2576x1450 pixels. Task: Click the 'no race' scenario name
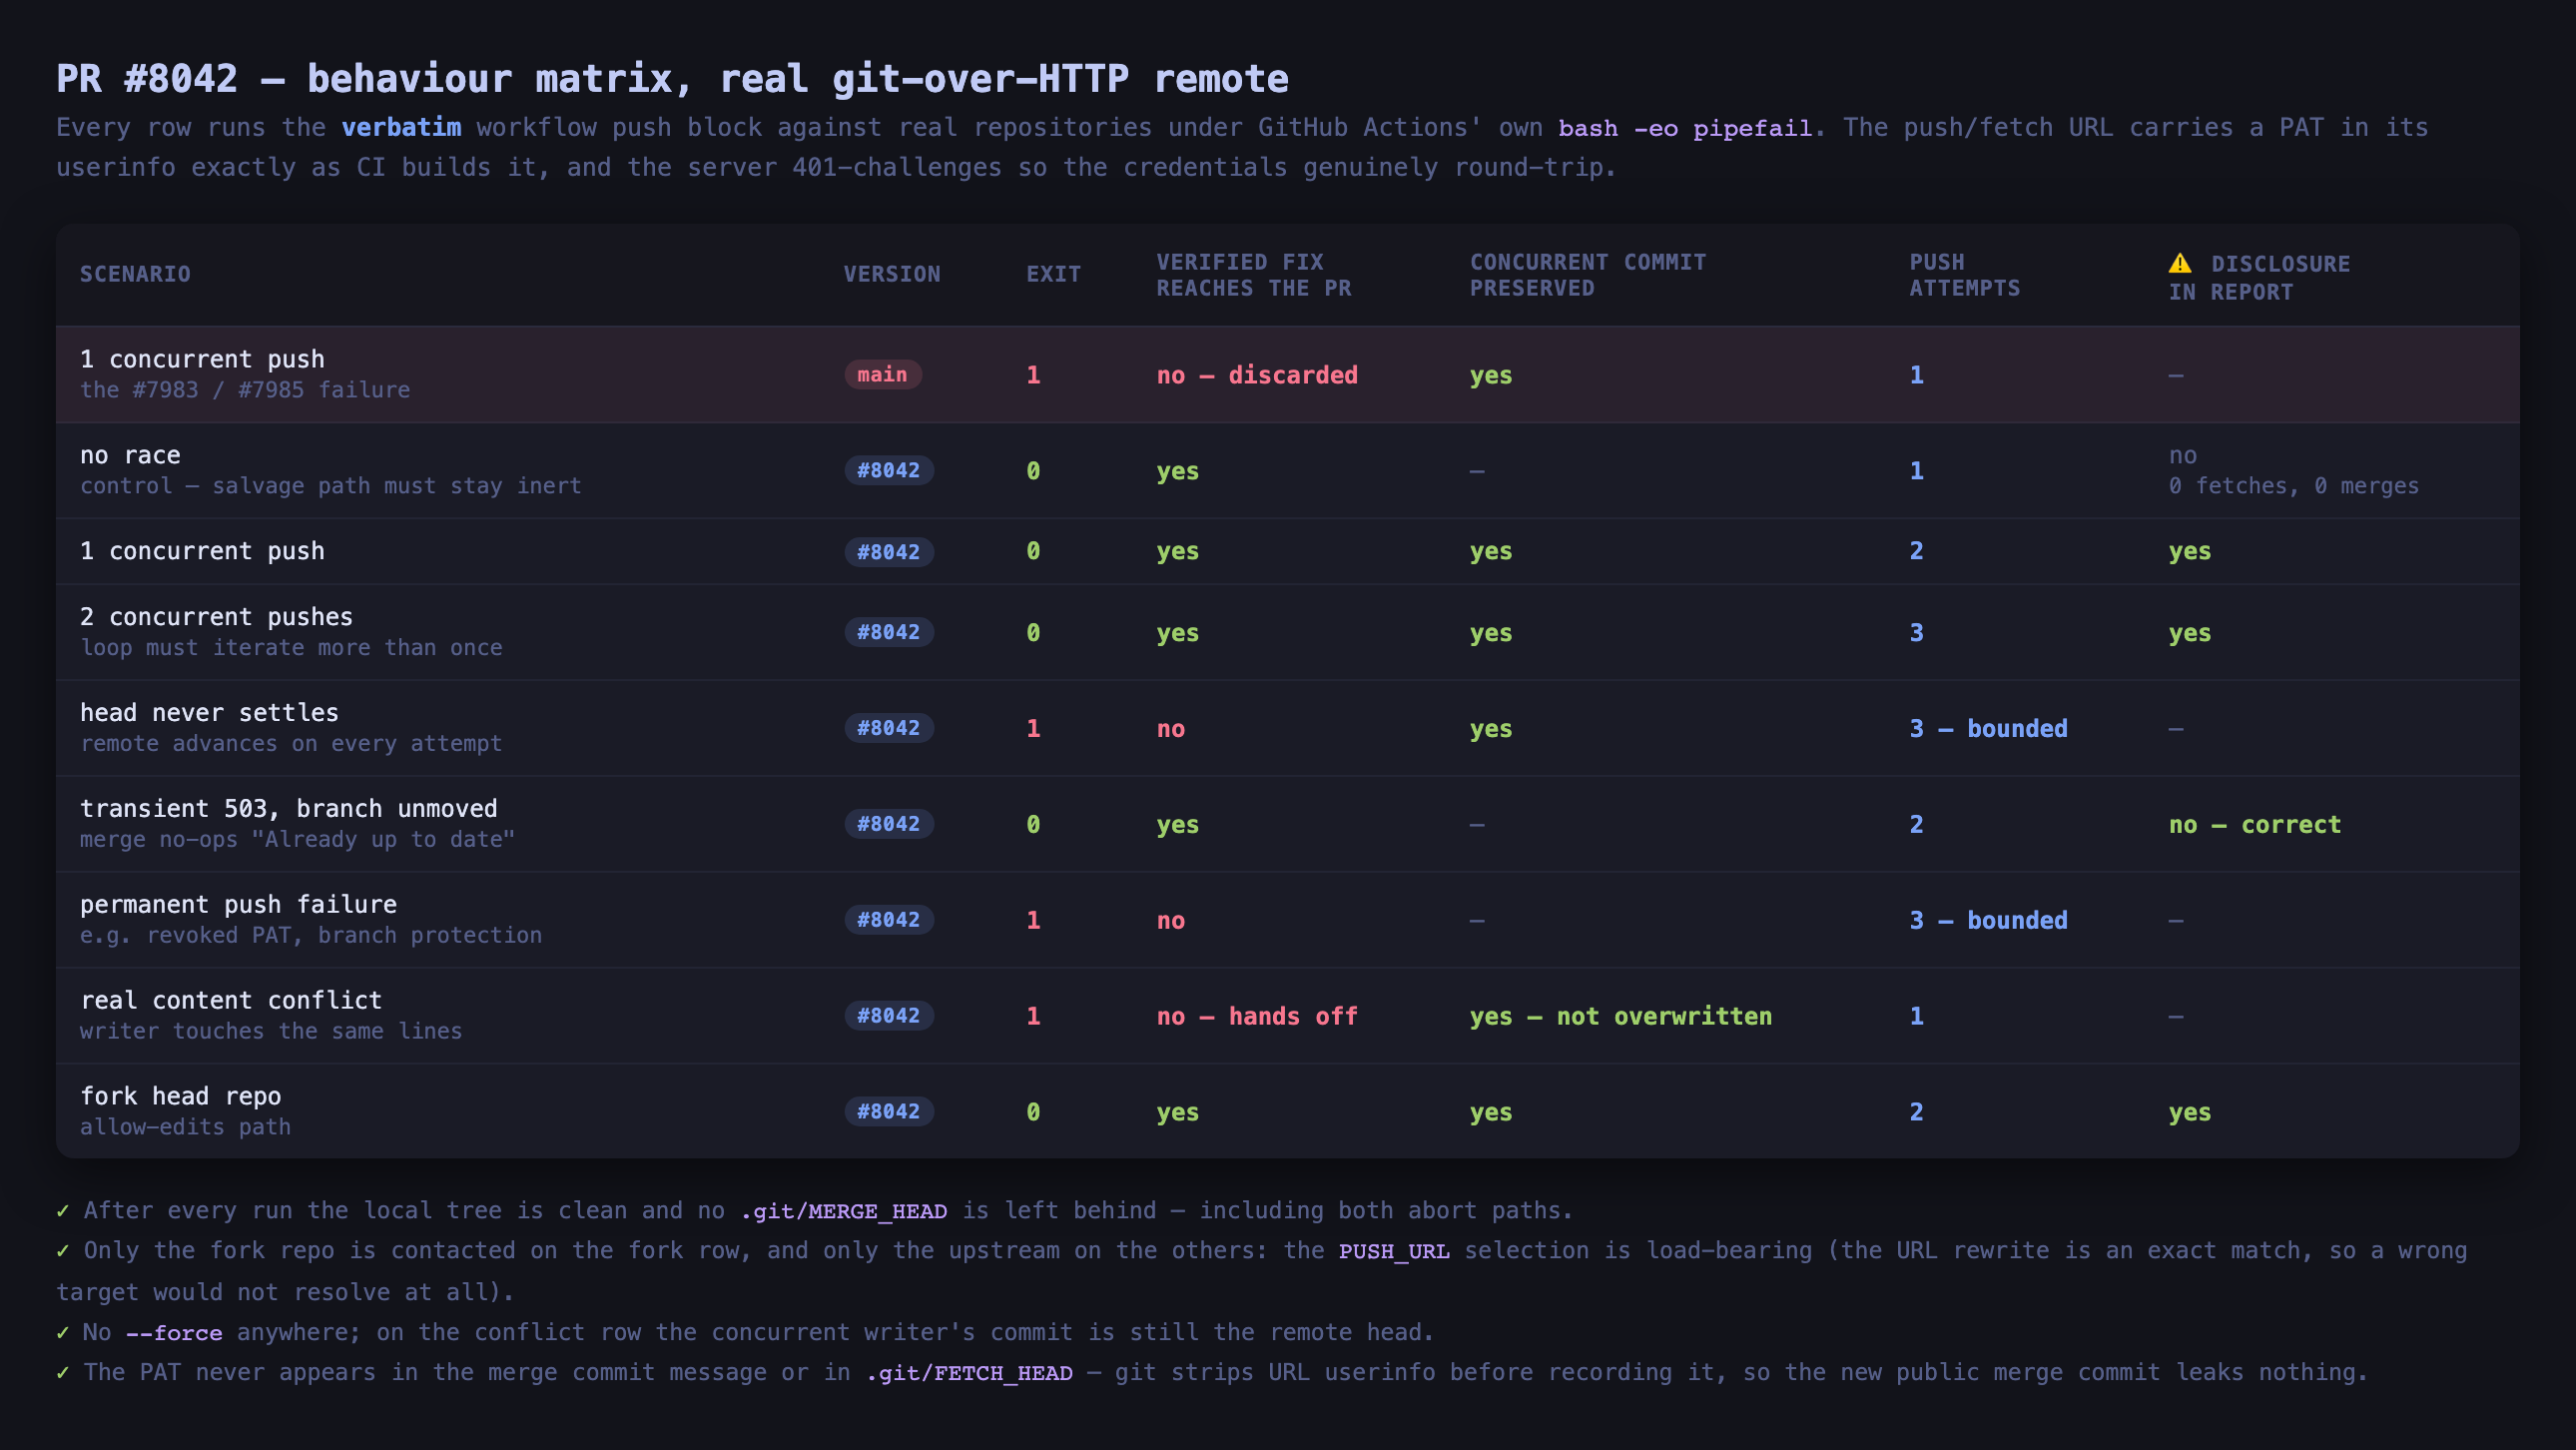point(130,455)
